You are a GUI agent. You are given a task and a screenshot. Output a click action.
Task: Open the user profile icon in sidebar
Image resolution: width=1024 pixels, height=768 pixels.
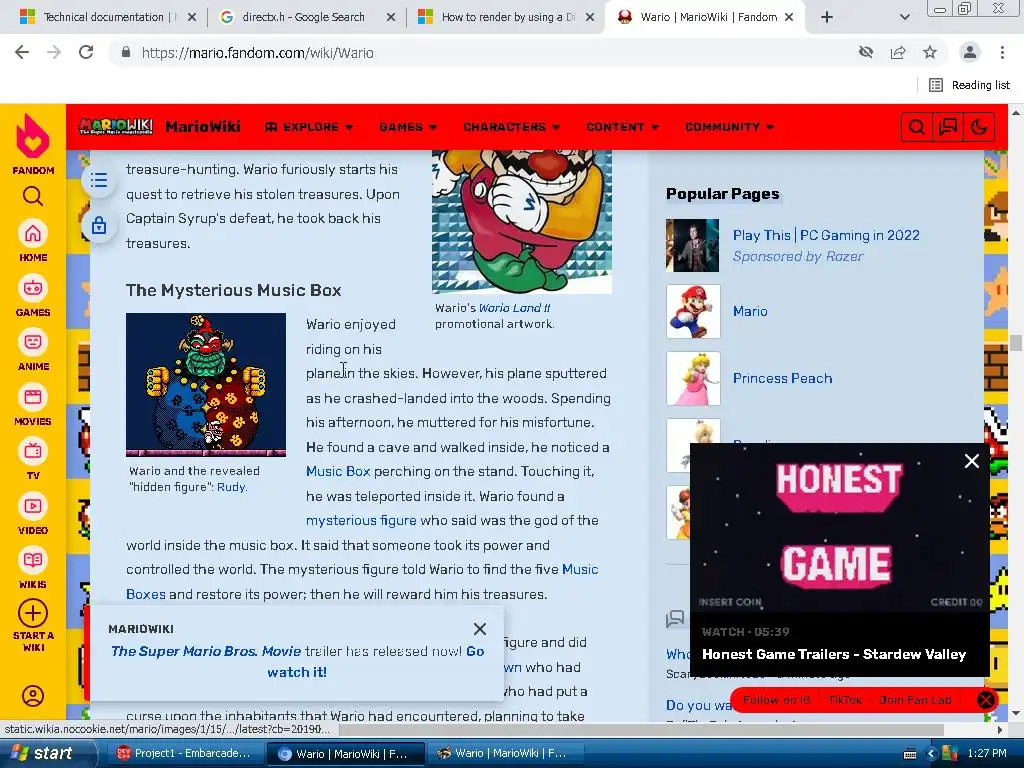point(33,696)
